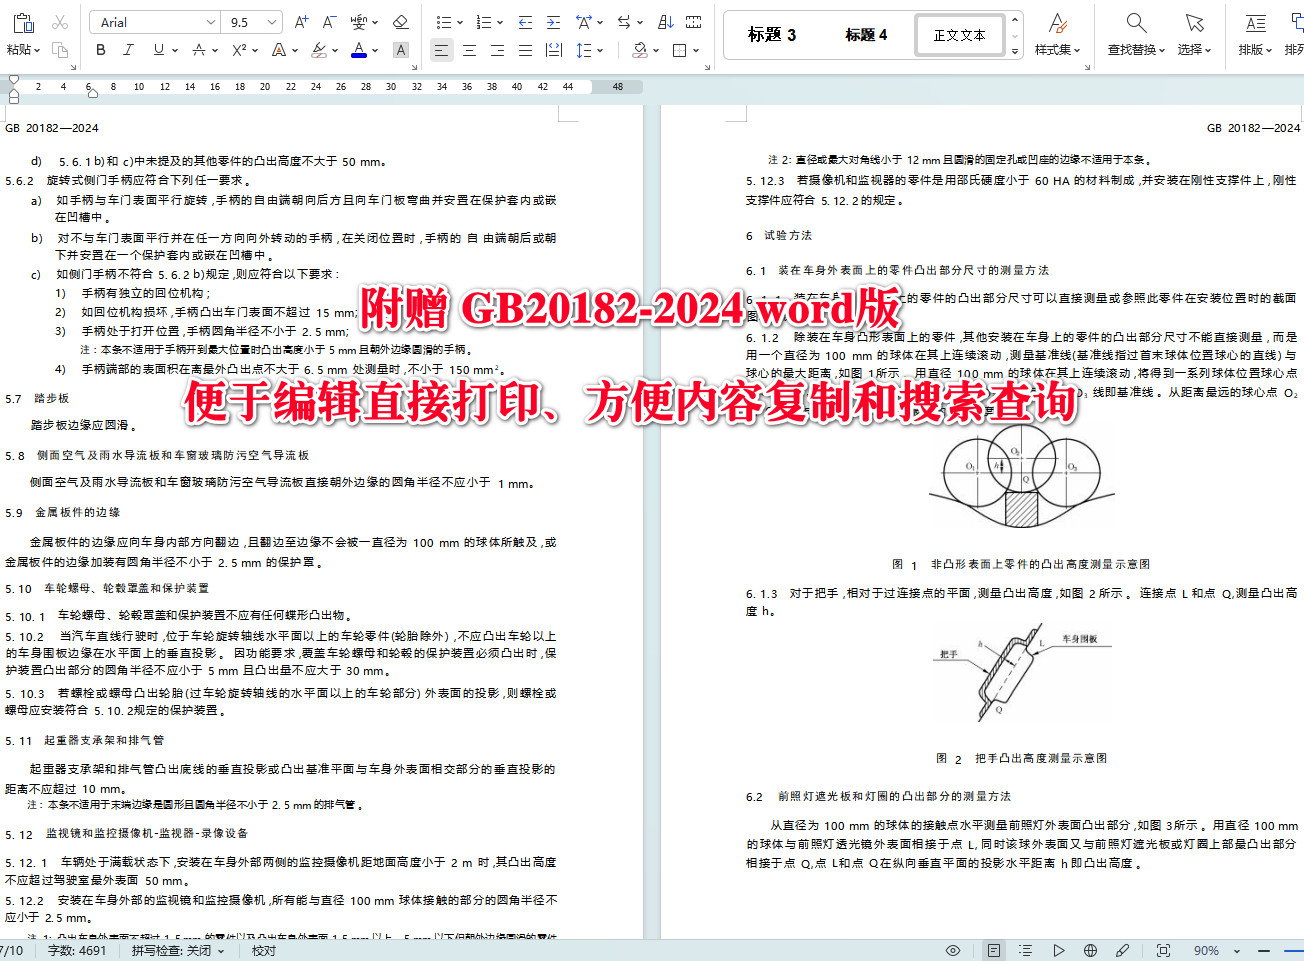Click the Select arrow cursor icon

pos(1194,22)
